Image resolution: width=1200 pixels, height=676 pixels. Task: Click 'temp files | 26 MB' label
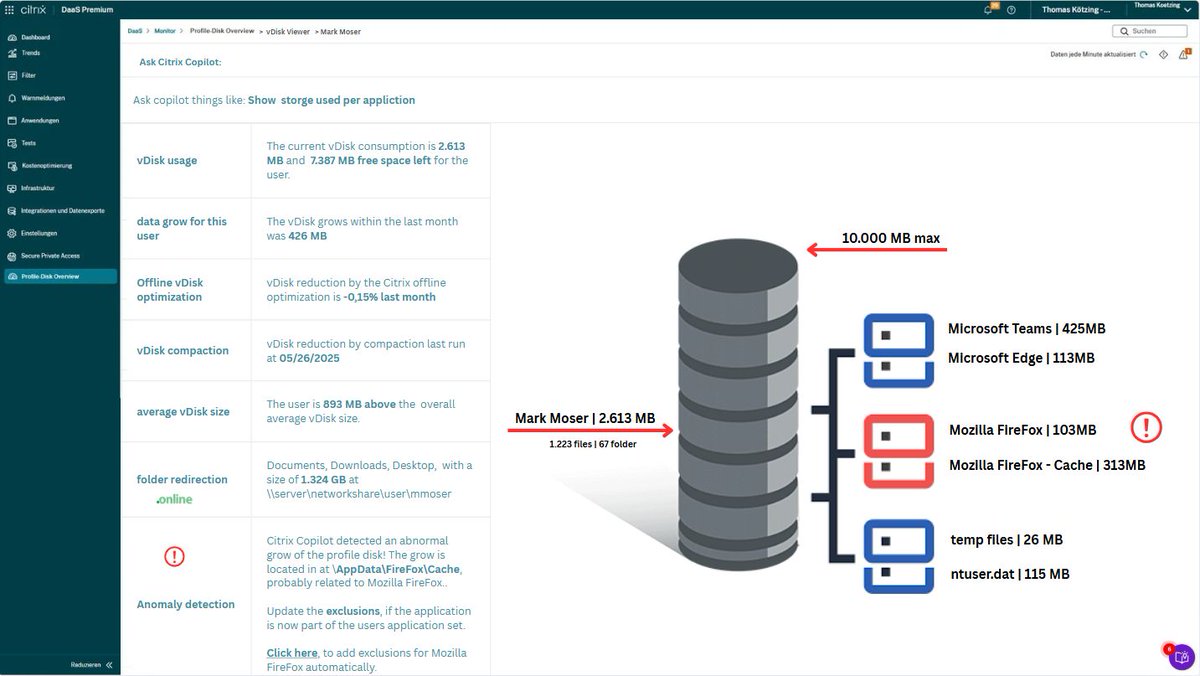pyautogui.click(x=1007, y=540)
